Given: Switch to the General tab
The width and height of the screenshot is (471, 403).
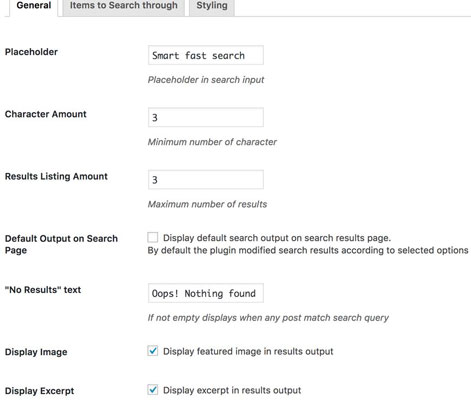Looking at the screenshot, I should (34, 7).
